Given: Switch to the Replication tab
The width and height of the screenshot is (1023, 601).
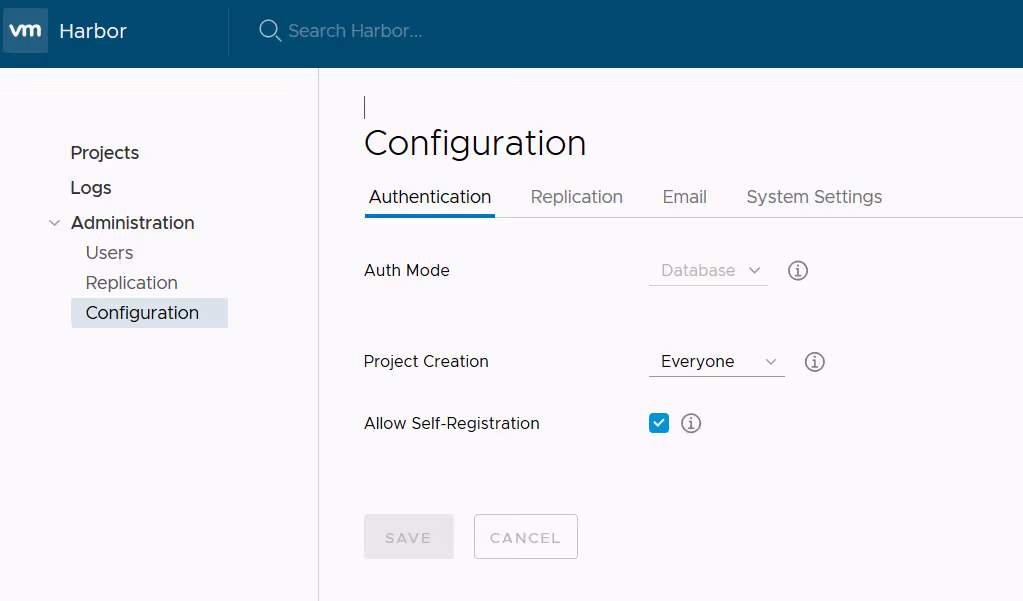Looking at the screenshot, I should [576, 197].
